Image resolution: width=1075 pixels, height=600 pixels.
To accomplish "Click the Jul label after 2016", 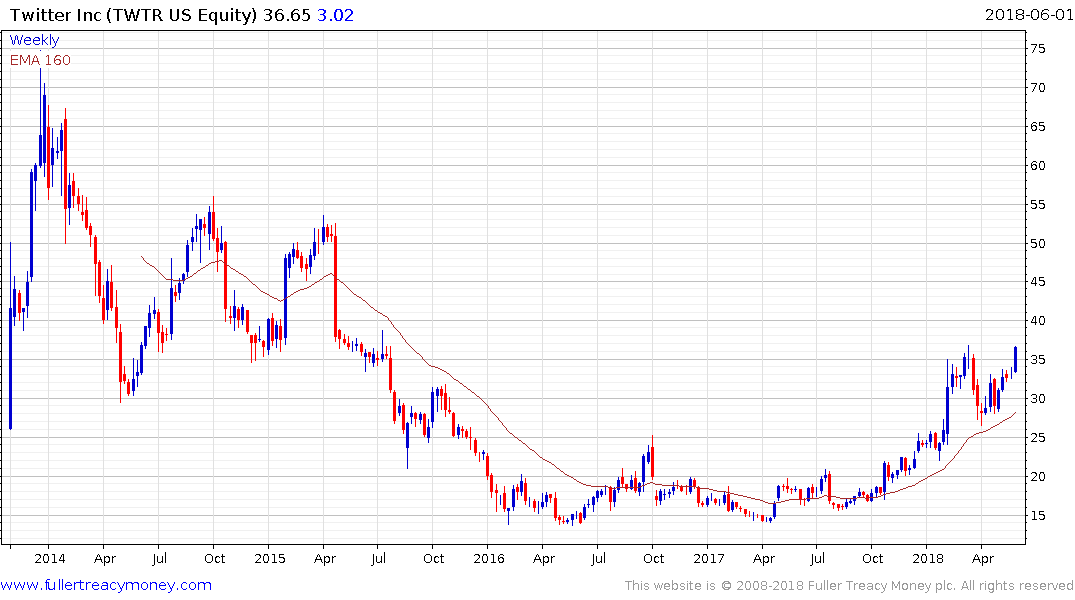I will point(598,559).
